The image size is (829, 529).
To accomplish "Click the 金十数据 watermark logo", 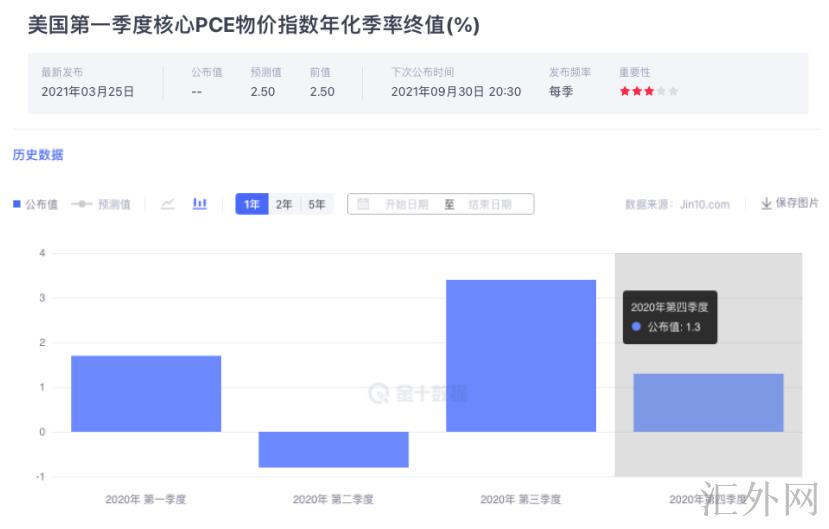I will (x=416, y=393).
